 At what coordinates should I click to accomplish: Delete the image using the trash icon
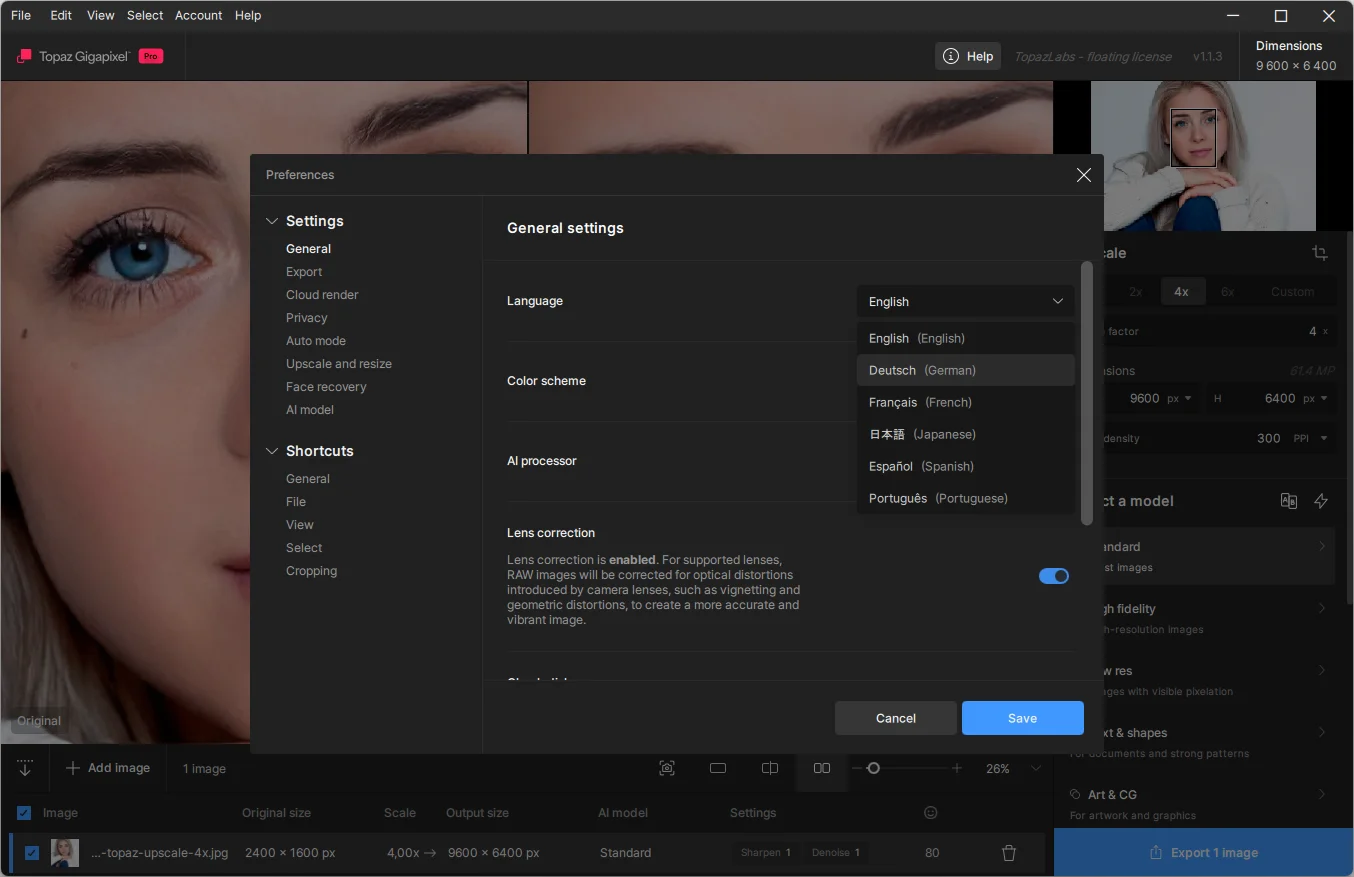[x=1008, y=853]
